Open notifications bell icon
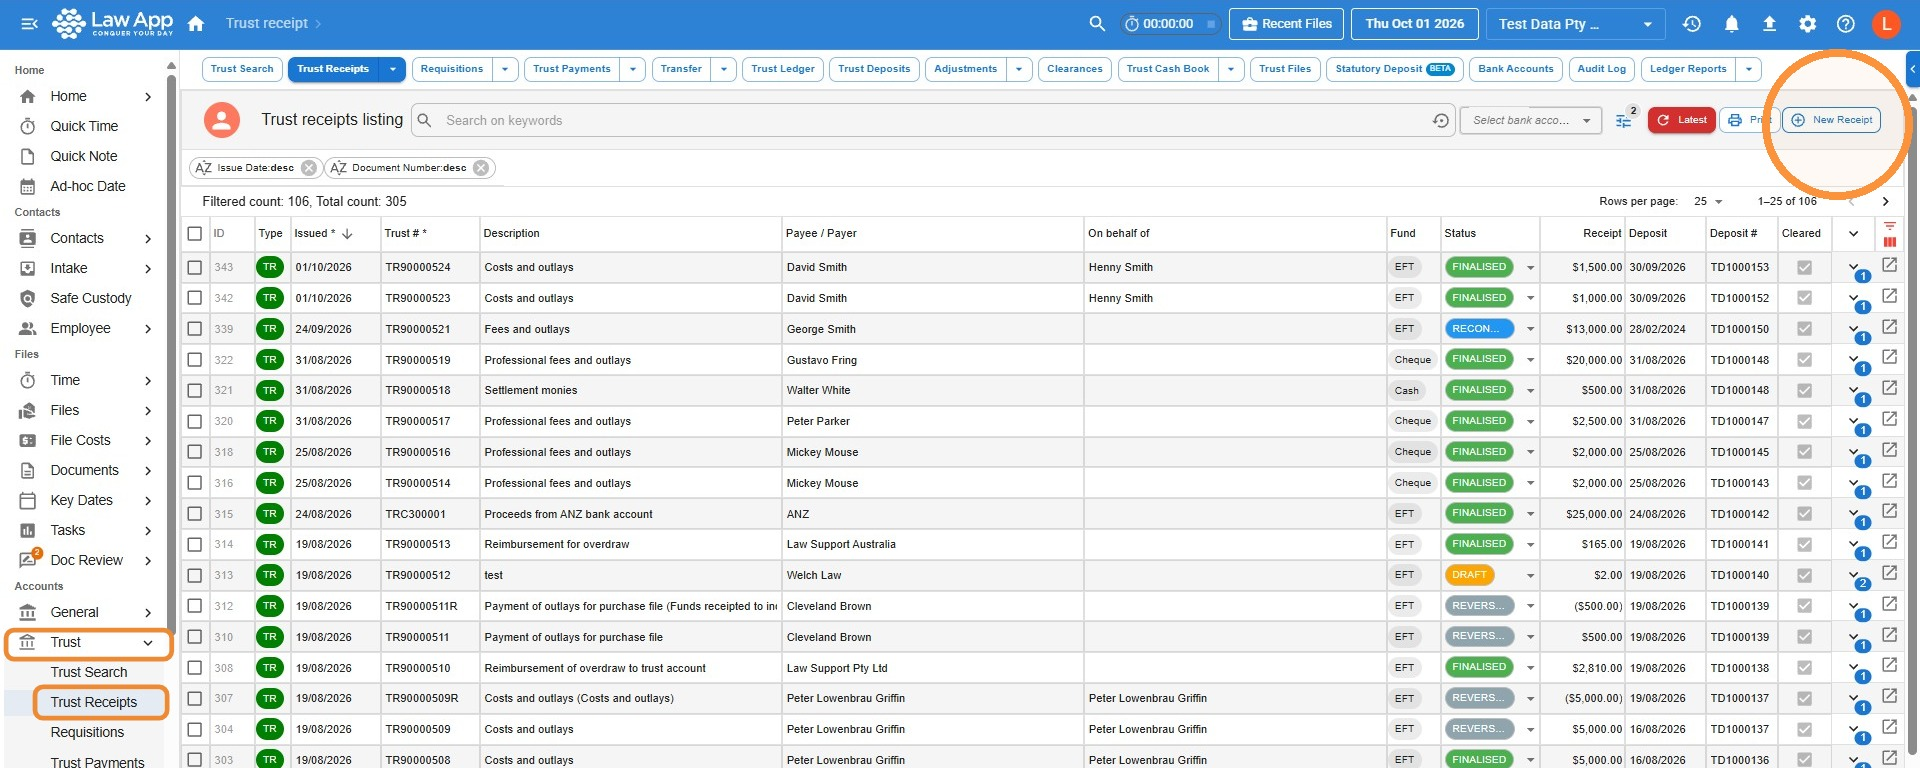 [1731, 23]
